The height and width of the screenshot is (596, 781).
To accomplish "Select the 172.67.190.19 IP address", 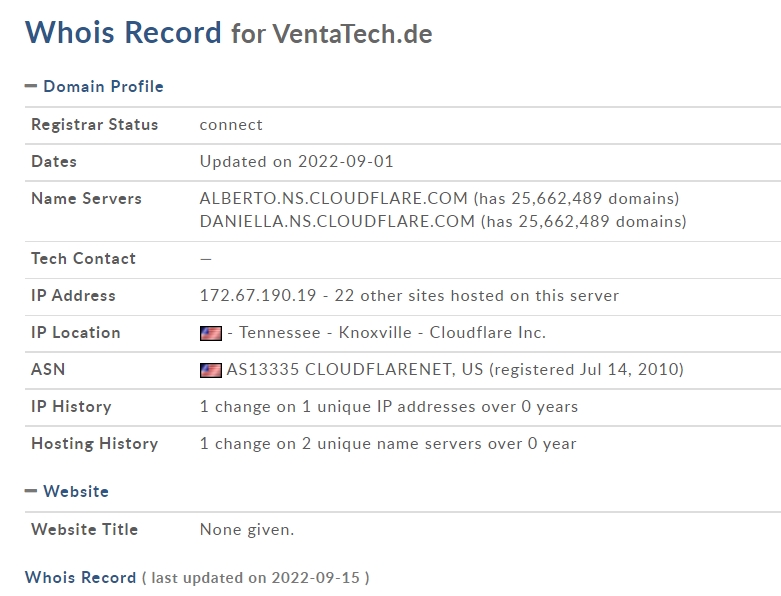I will (x=258, y=296).
